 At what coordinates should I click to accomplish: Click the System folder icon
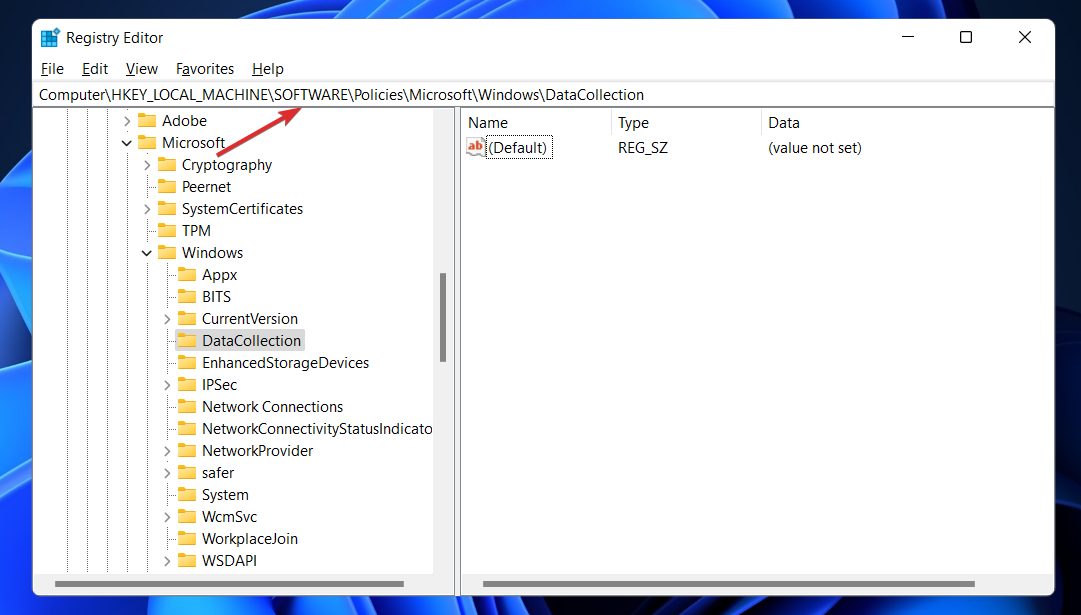tap(187, 495)
